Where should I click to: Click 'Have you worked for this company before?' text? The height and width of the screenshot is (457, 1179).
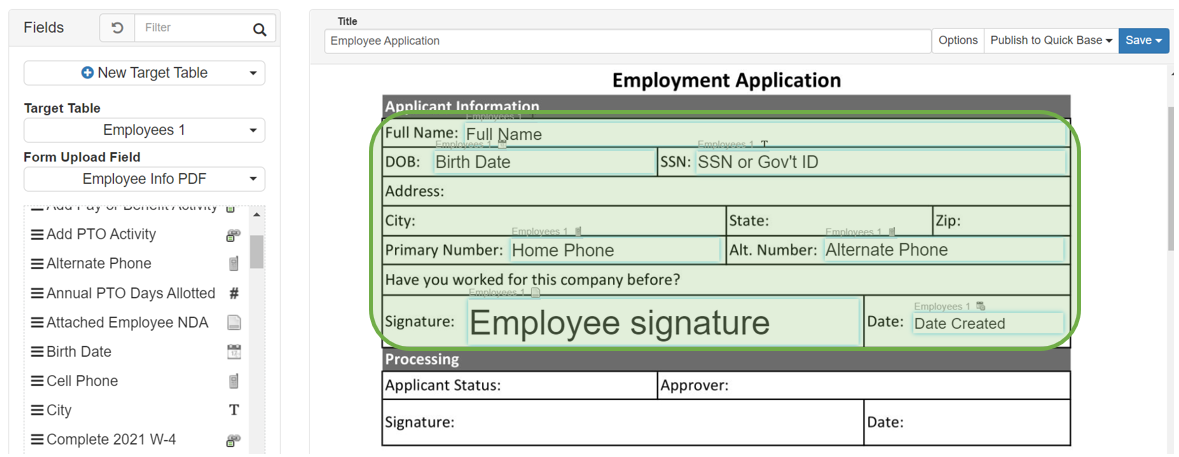point(532,280)
